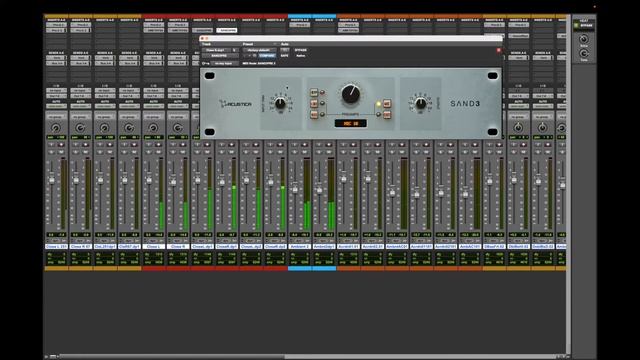This screenshot has width=640, height=360.
Task: Open first insert slot on Close L 251 strip
Action: click(56, 25)
